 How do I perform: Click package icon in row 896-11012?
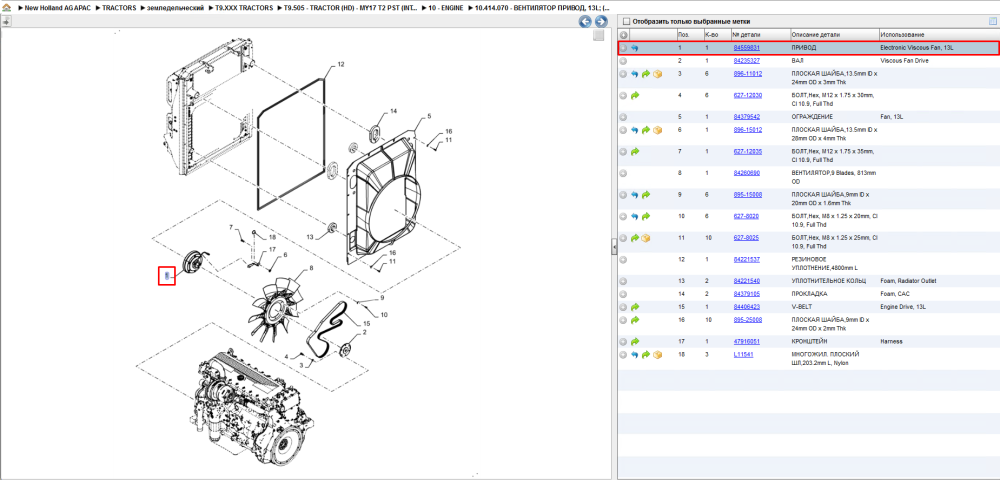(657, 74)
